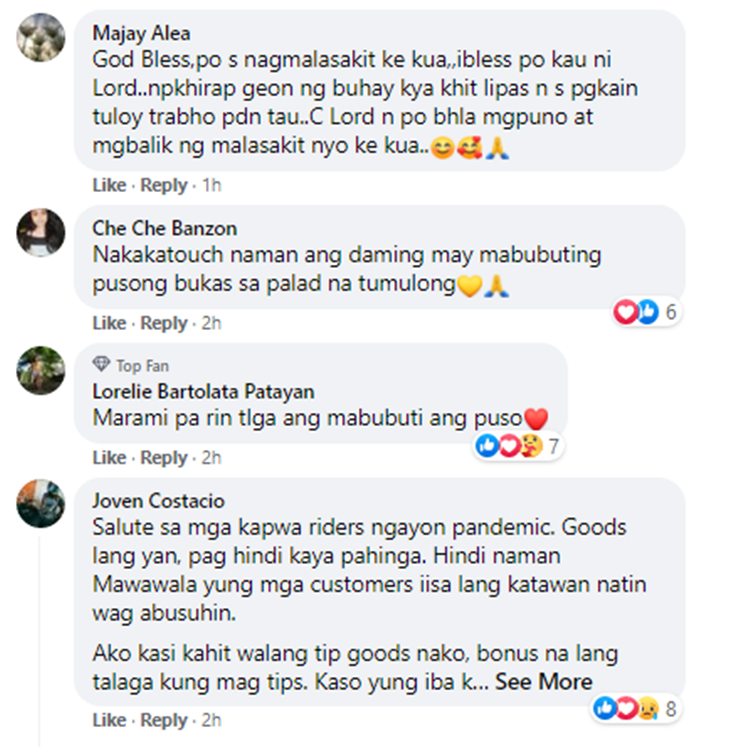Viewport: 750px width, 747px height.
Task: Like Lorelie Bartolata Patayan's comment
Action: [x=110, y=458]
